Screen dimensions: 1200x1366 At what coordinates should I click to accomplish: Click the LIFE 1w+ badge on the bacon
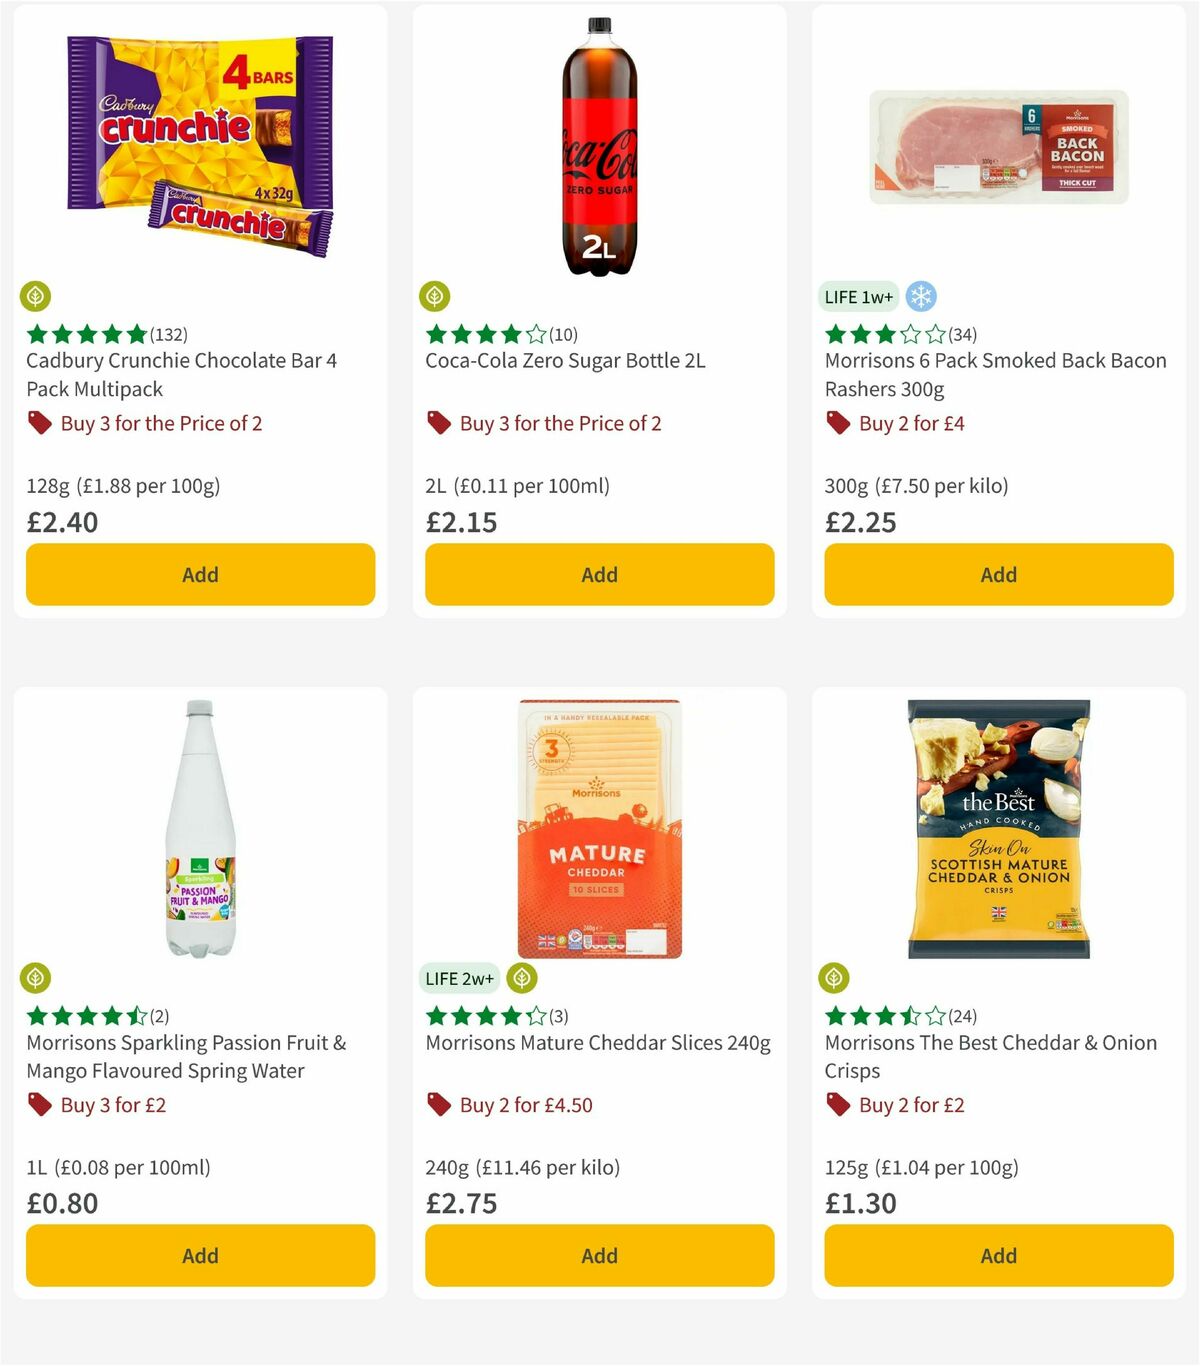click(x=857, y=296)
